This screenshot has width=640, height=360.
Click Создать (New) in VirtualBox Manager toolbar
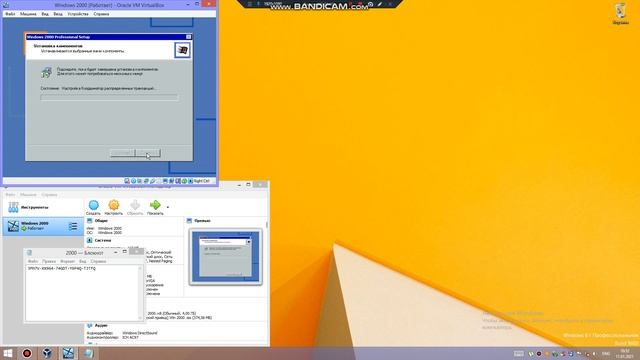93,207
